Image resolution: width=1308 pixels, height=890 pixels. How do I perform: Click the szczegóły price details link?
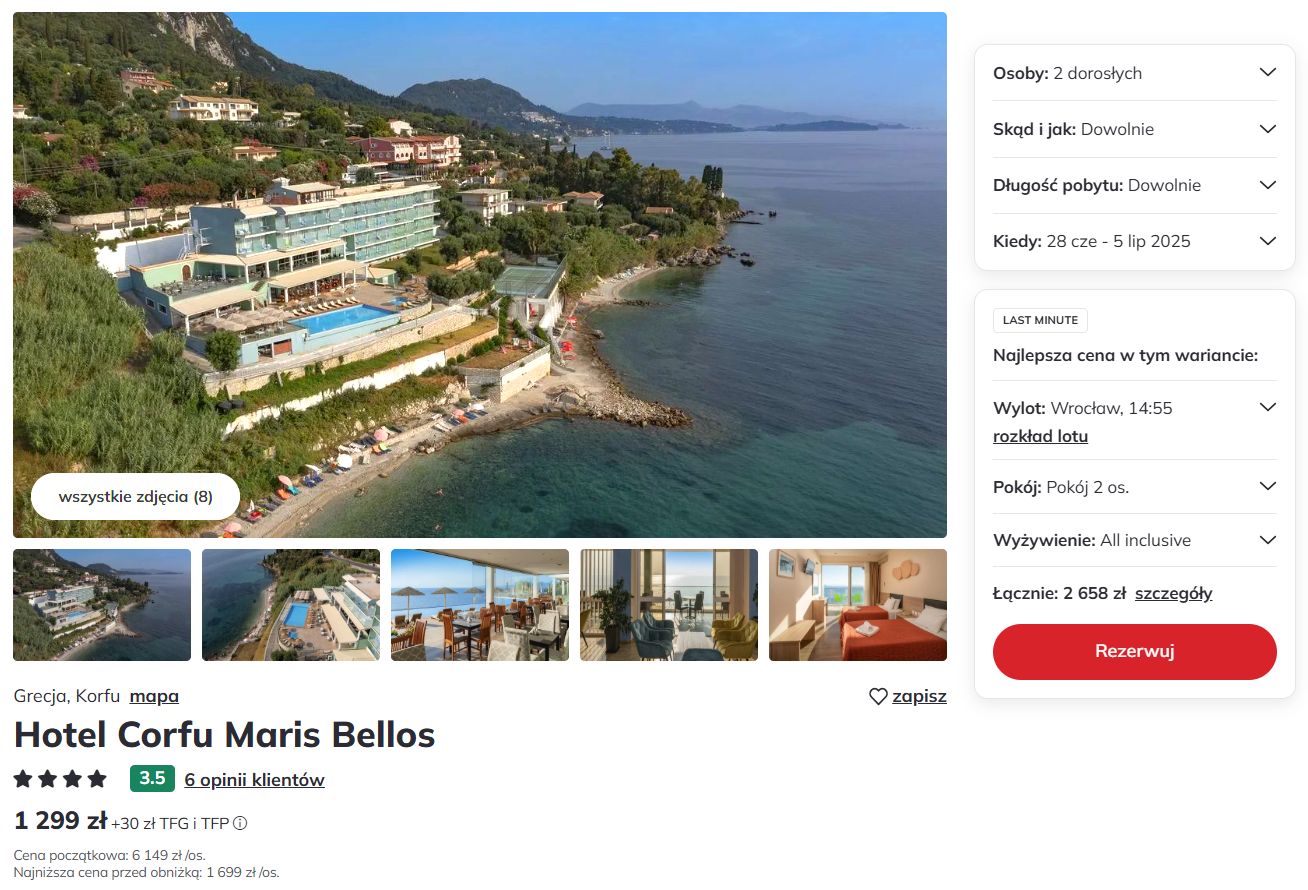(1173, 593)
